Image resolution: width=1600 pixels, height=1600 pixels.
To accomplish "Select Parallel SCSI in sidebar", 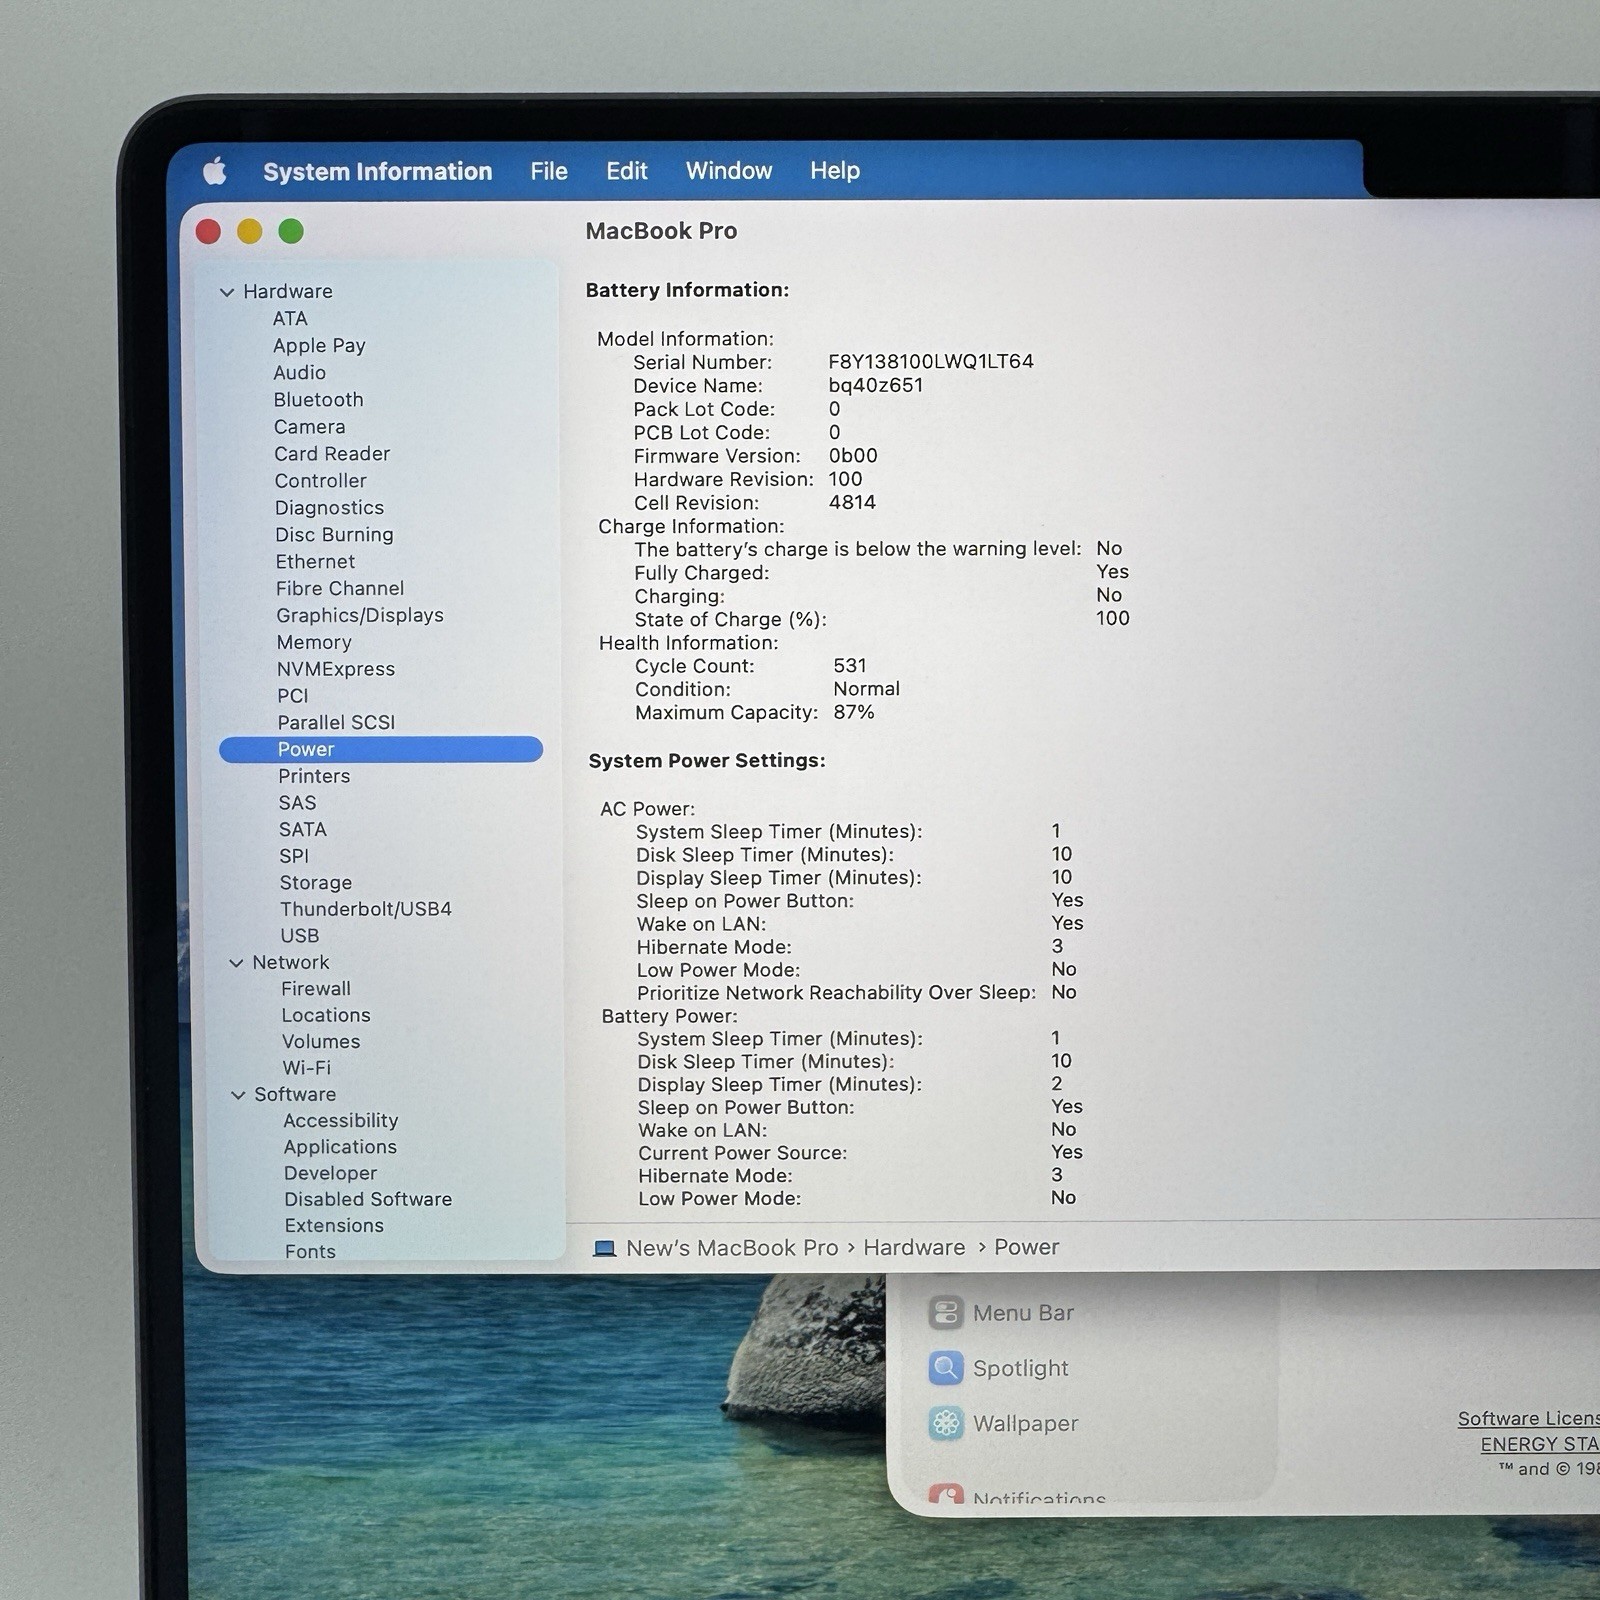I will pyautogui.click(x=336, y=722).
